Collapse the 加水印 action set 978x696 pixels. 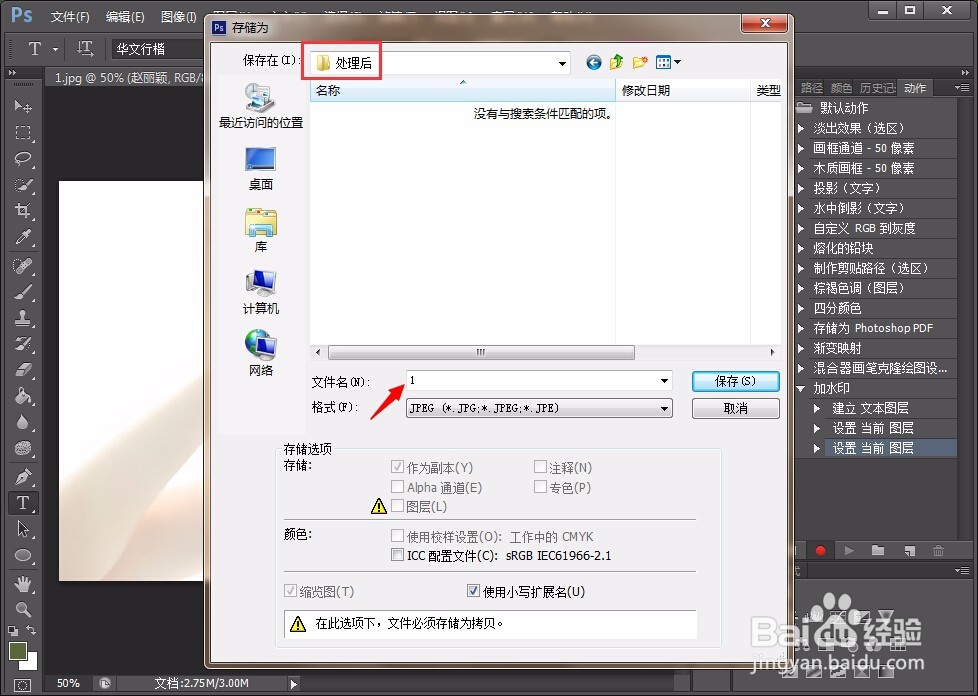pos(801,389)
